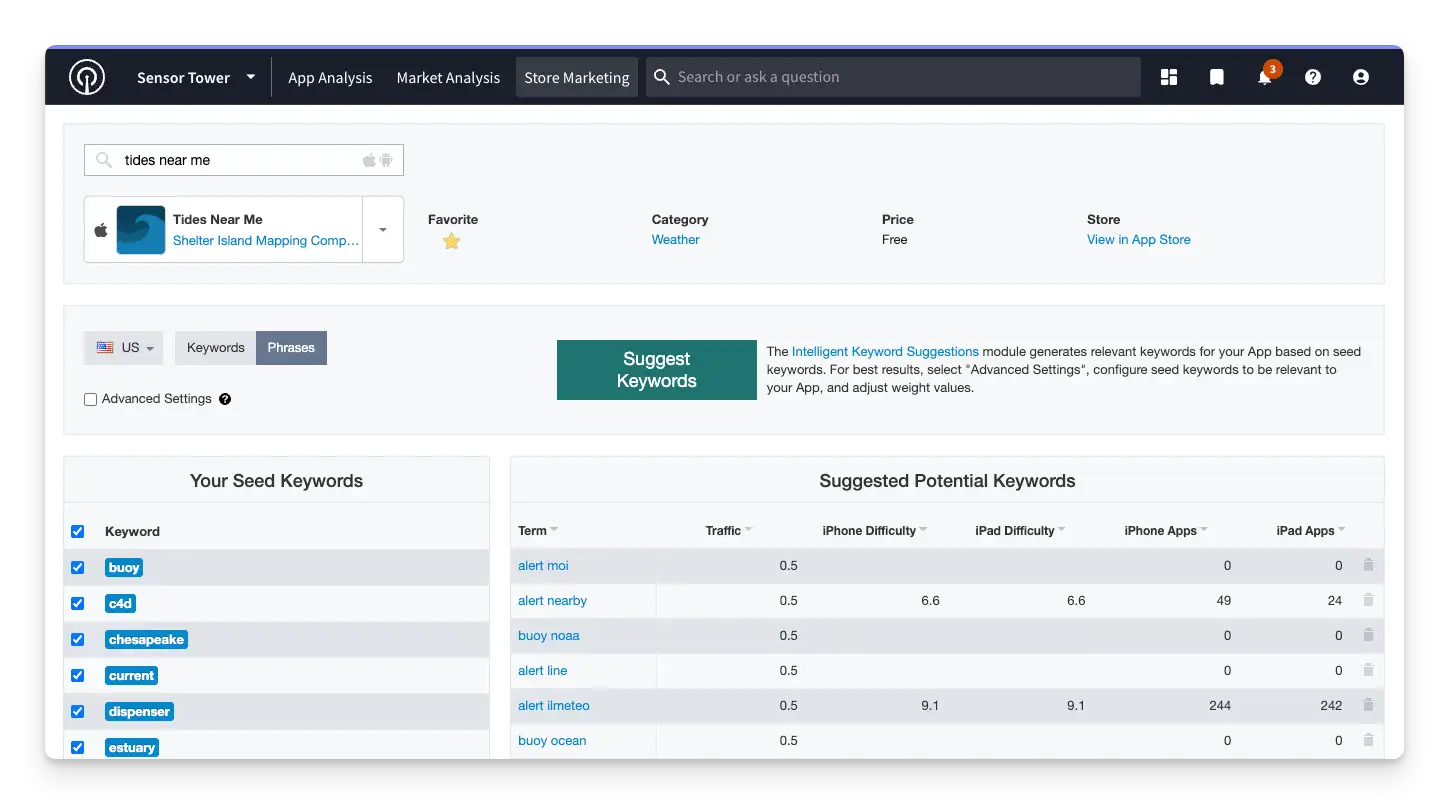1449x804 pixels.
Task: Uncheck the 'buoy' seed keyword
Action: 78,567
